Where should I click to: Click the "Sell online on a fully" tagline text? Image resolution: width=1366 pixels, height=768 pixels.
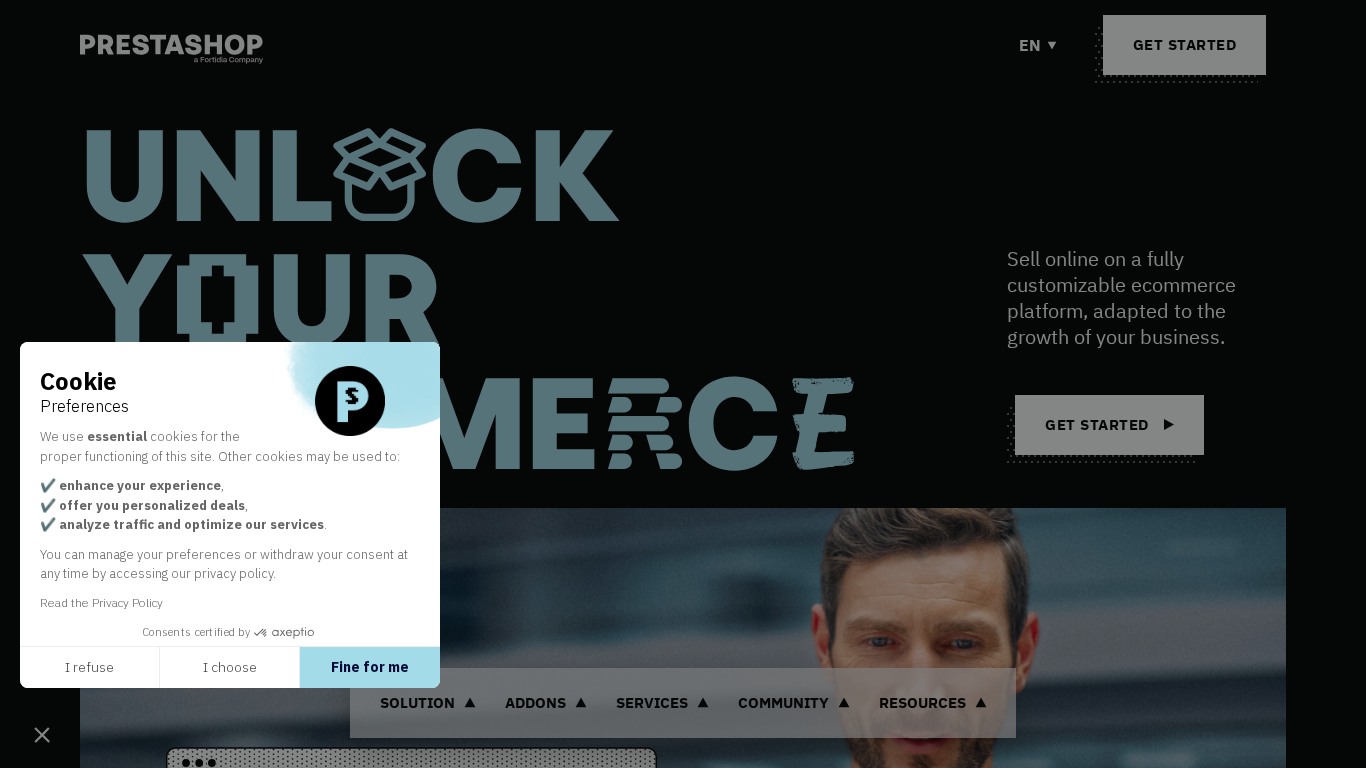1095,259
